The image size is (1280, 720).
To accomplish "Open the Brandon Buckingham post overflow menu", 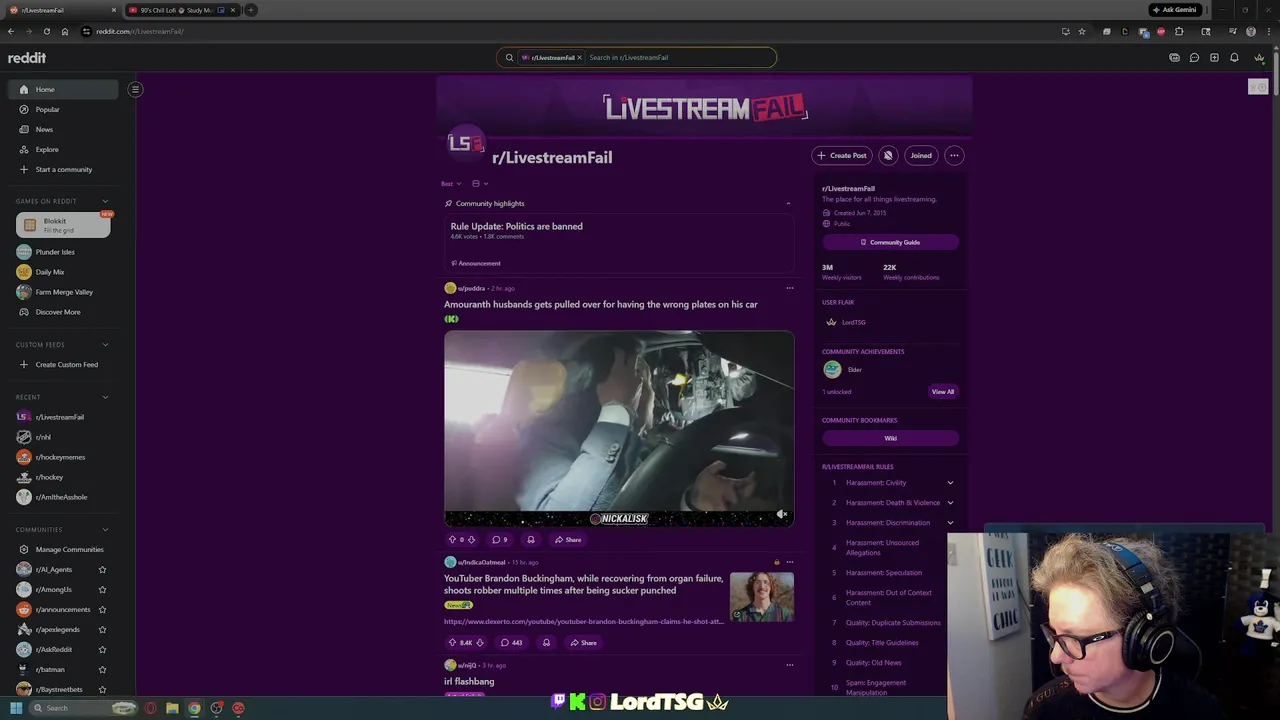I will coord(789,562).
